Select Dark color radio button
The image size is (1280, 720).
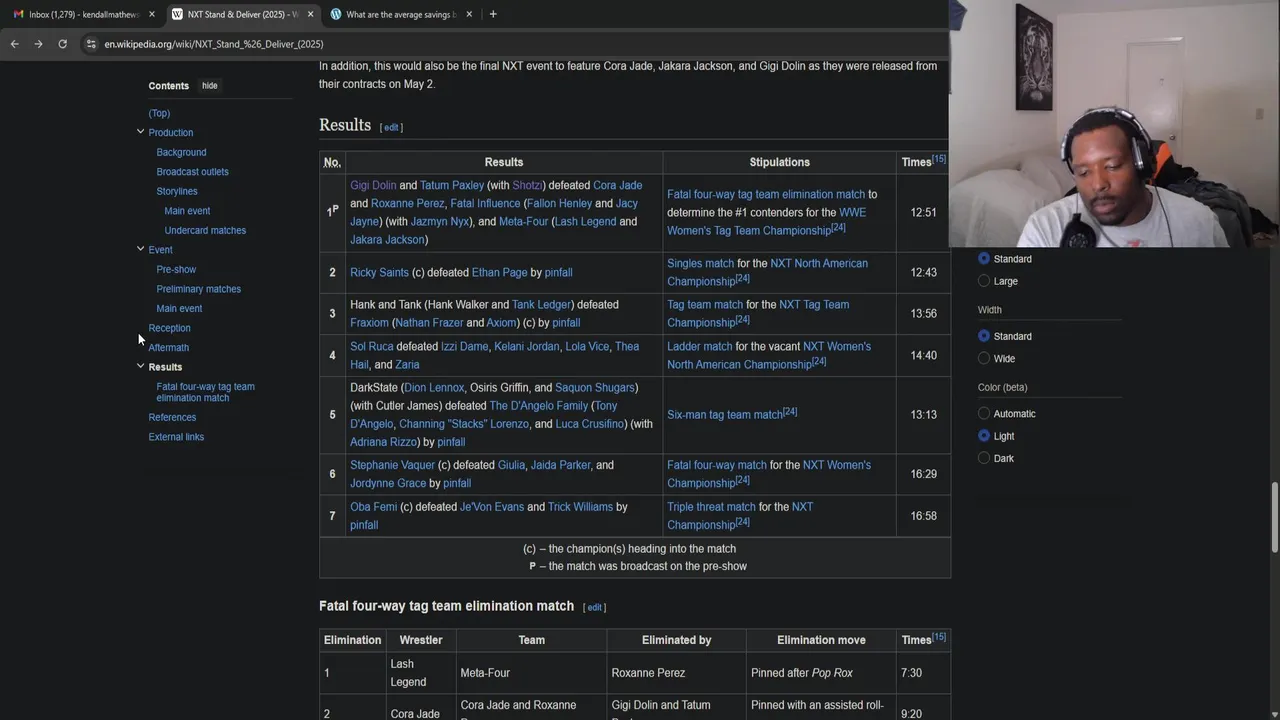984,458
